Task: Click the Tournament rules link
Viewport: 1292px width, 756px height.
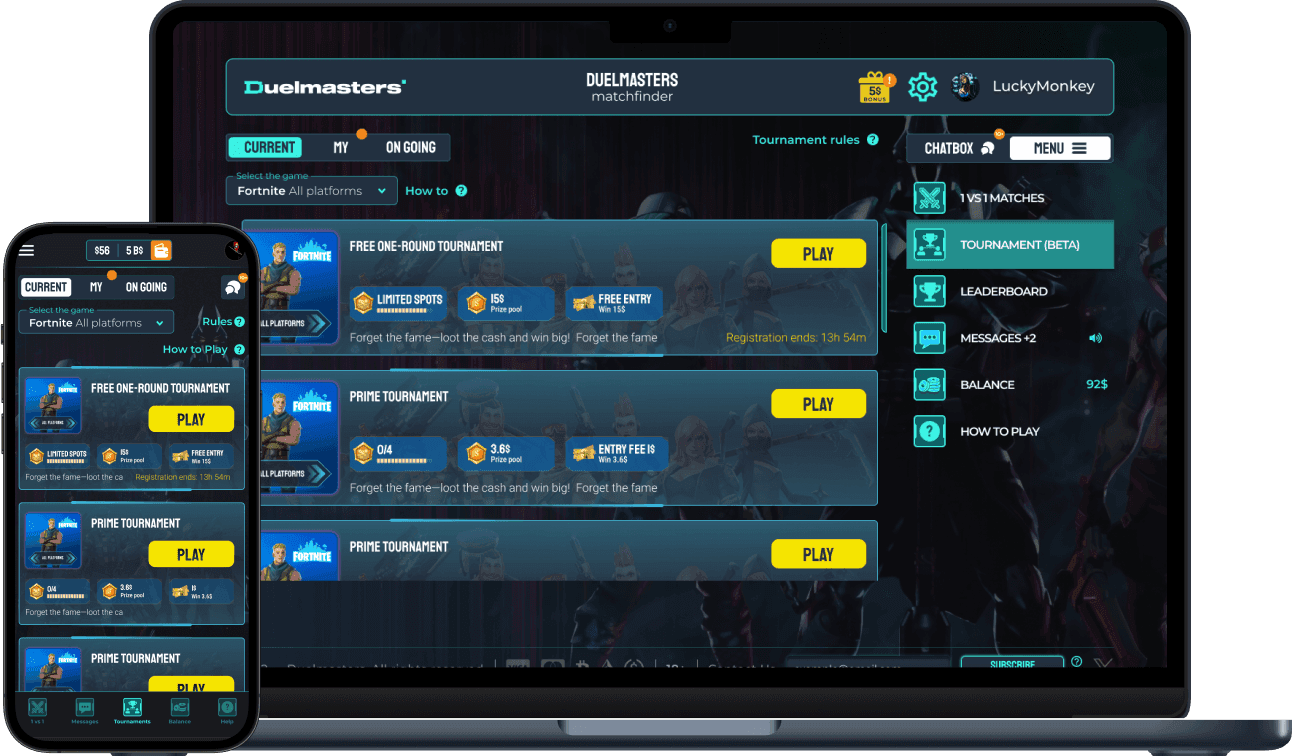Action: click(x=806, y=140)
